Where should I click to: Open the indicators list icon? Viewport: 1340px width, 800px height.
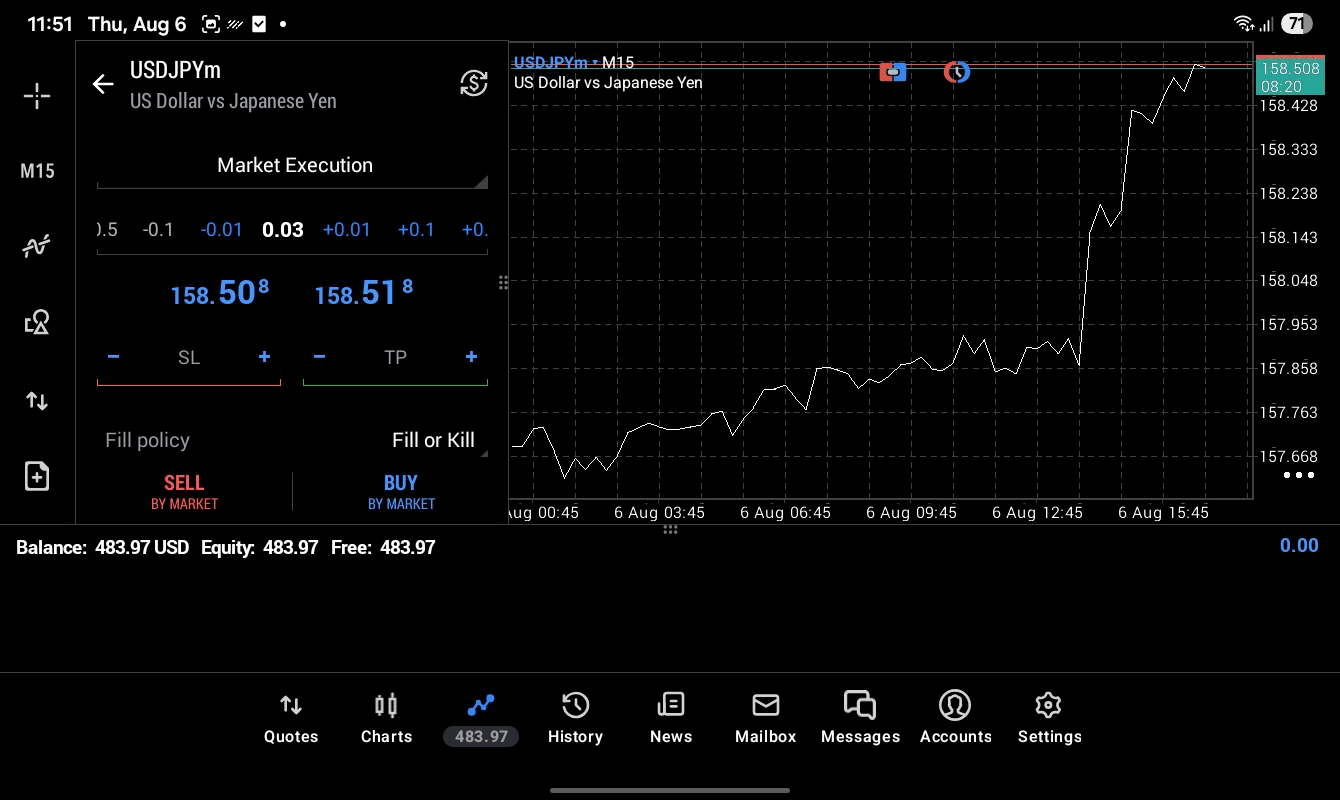(37, 246)
